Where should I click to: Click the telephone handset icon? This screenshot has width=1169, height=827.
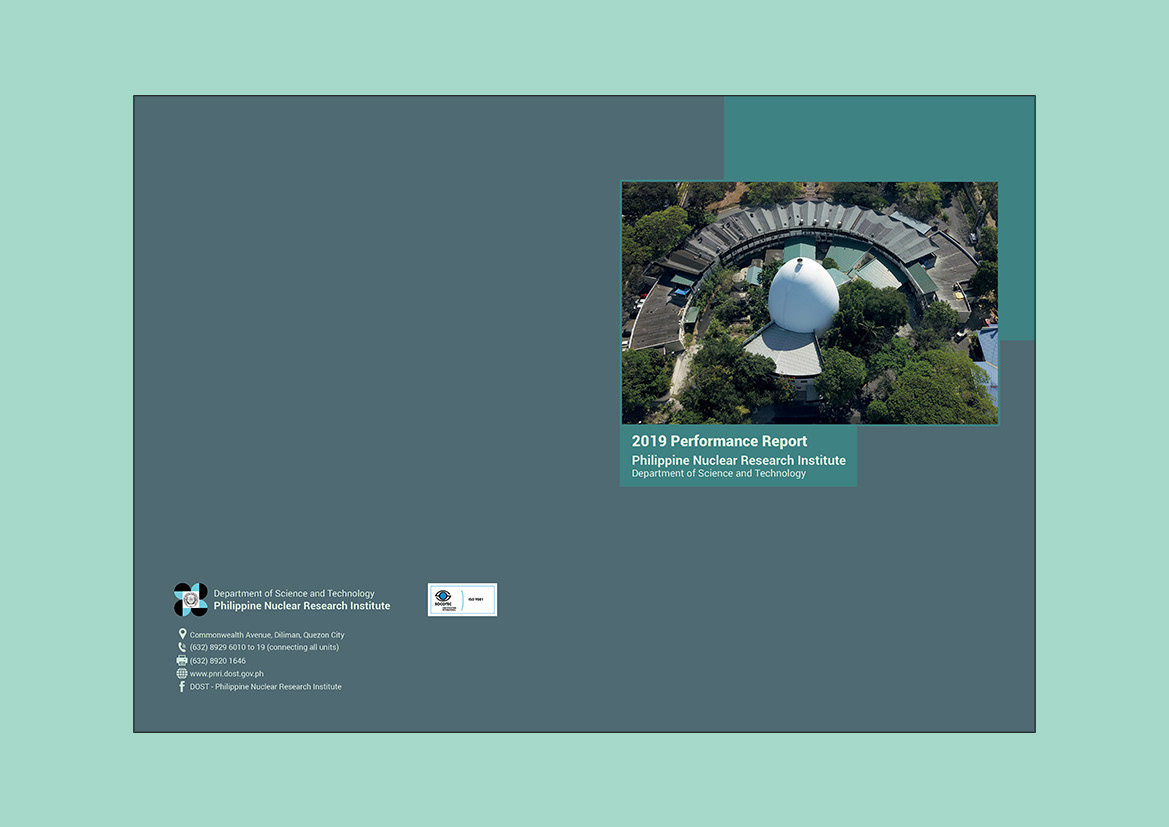(x=182, y=647)
